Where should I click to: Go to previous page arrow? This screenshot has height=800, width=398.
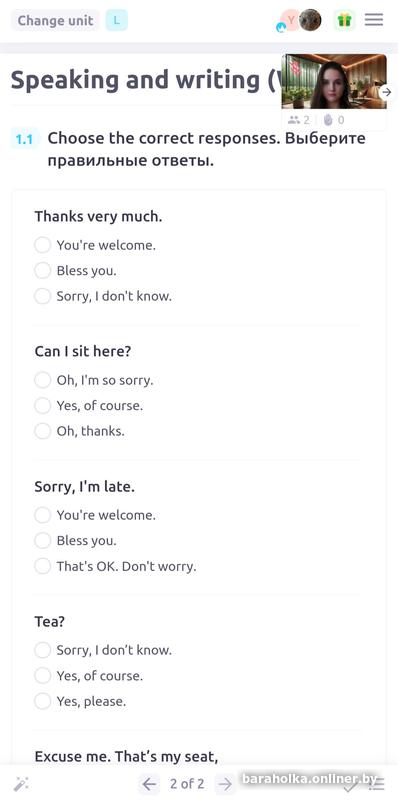pyautogui.click(x=148, y=784)
